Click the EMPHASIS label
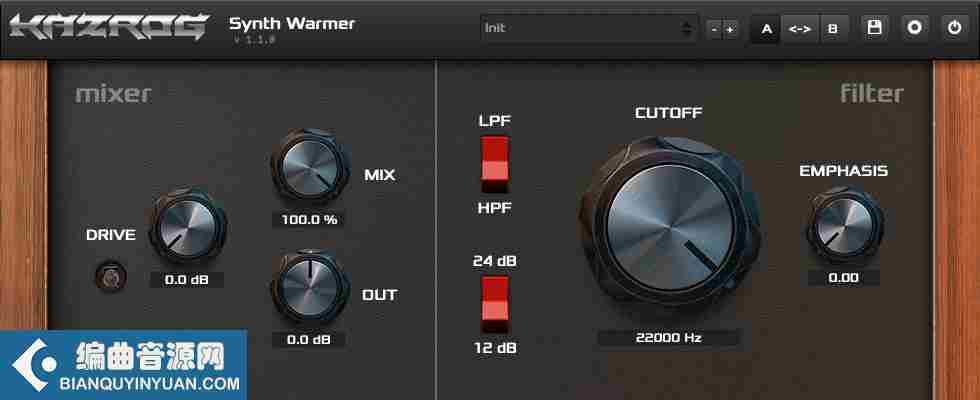Viewport: 980px width, 400px height. (x=844, y=171)
